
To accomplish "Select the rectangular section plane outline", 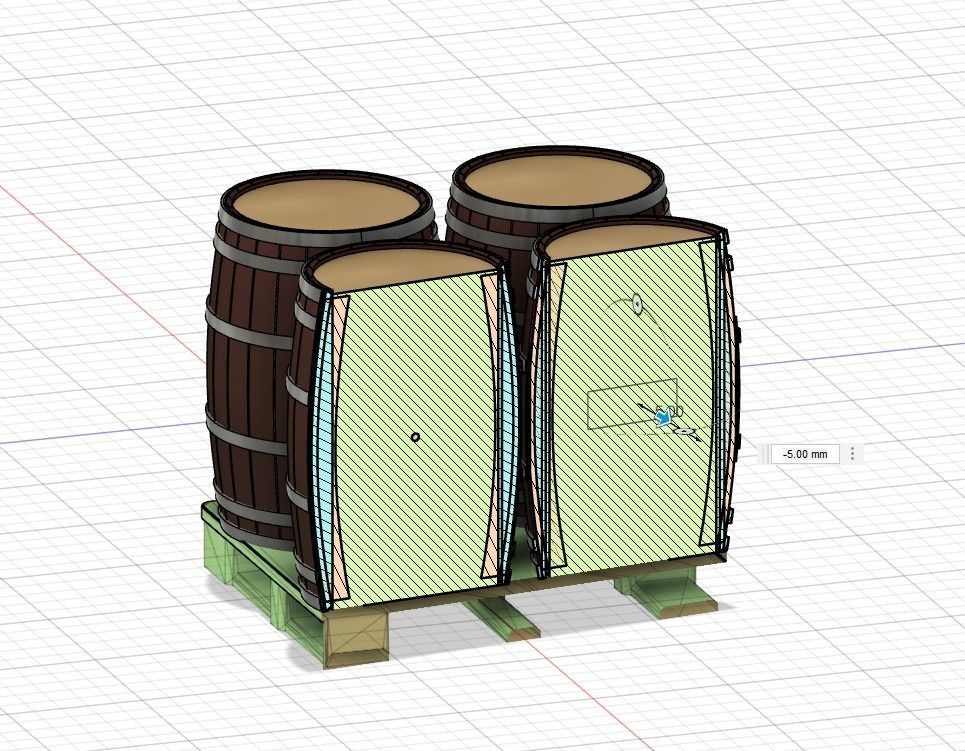I will click(x=632, y=404).
